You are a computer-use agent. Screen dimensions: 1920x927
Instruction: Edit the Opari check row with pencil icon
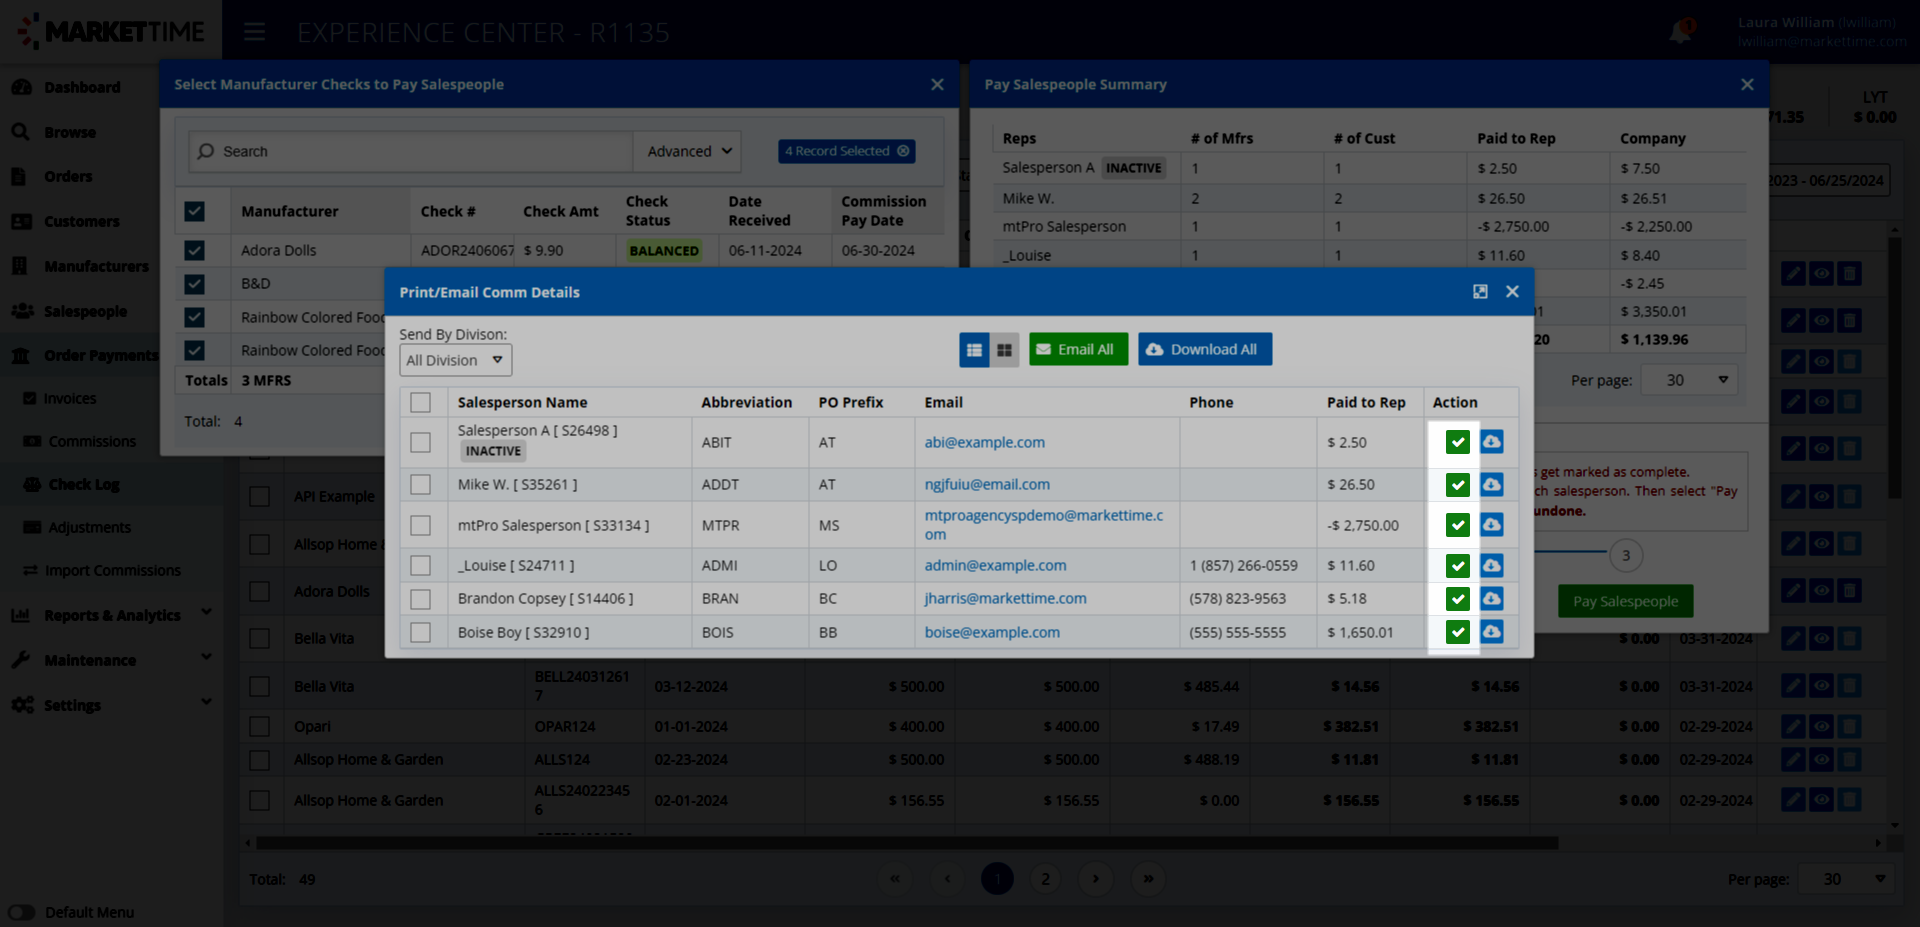pyautogui.click(x=1794, y=727)
